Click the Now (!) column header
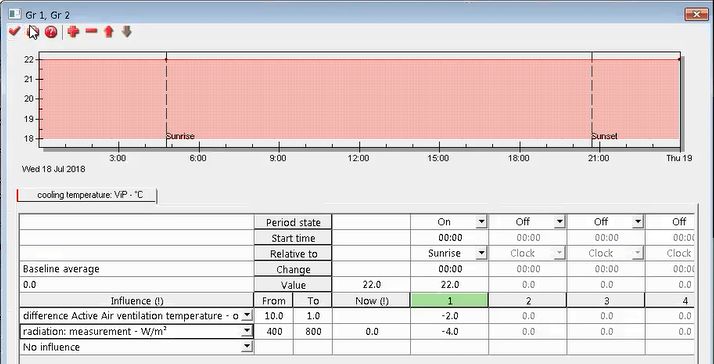The image size is (714, 364). pyautogui.click(x=372, y=300)
